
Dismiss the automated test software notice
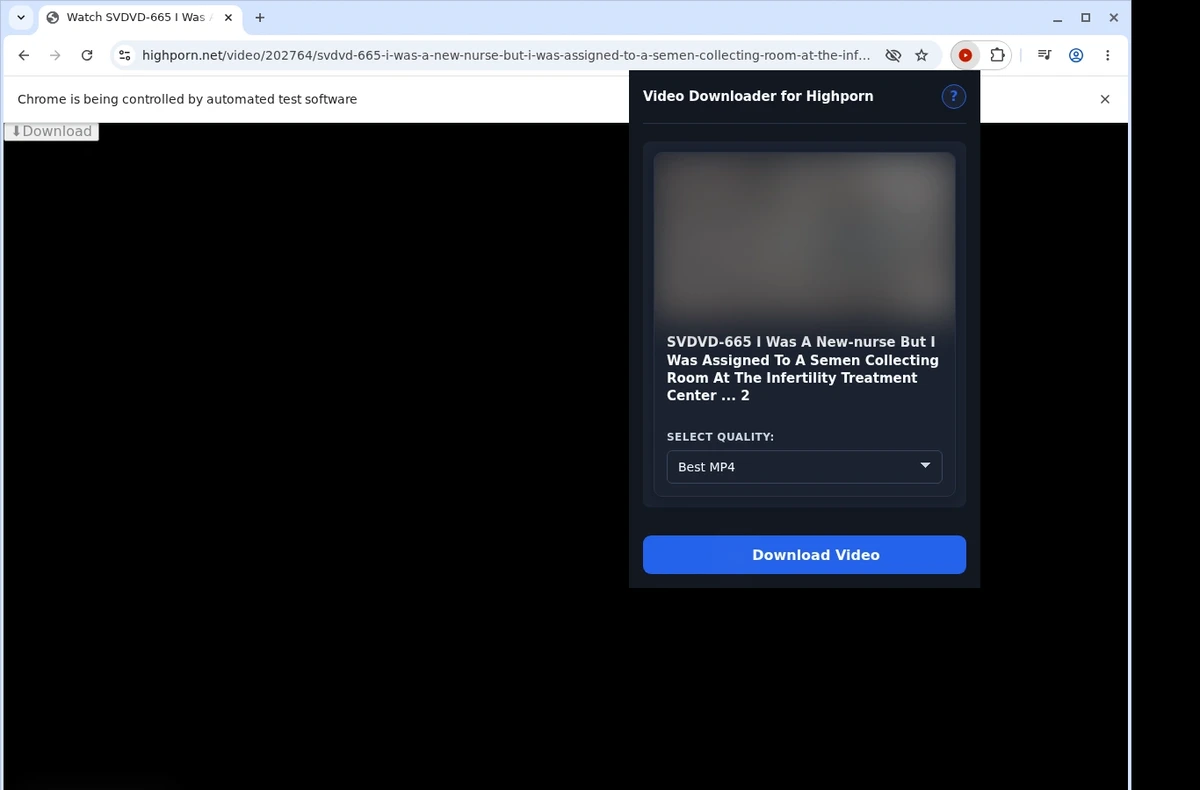click(1105, 99)
